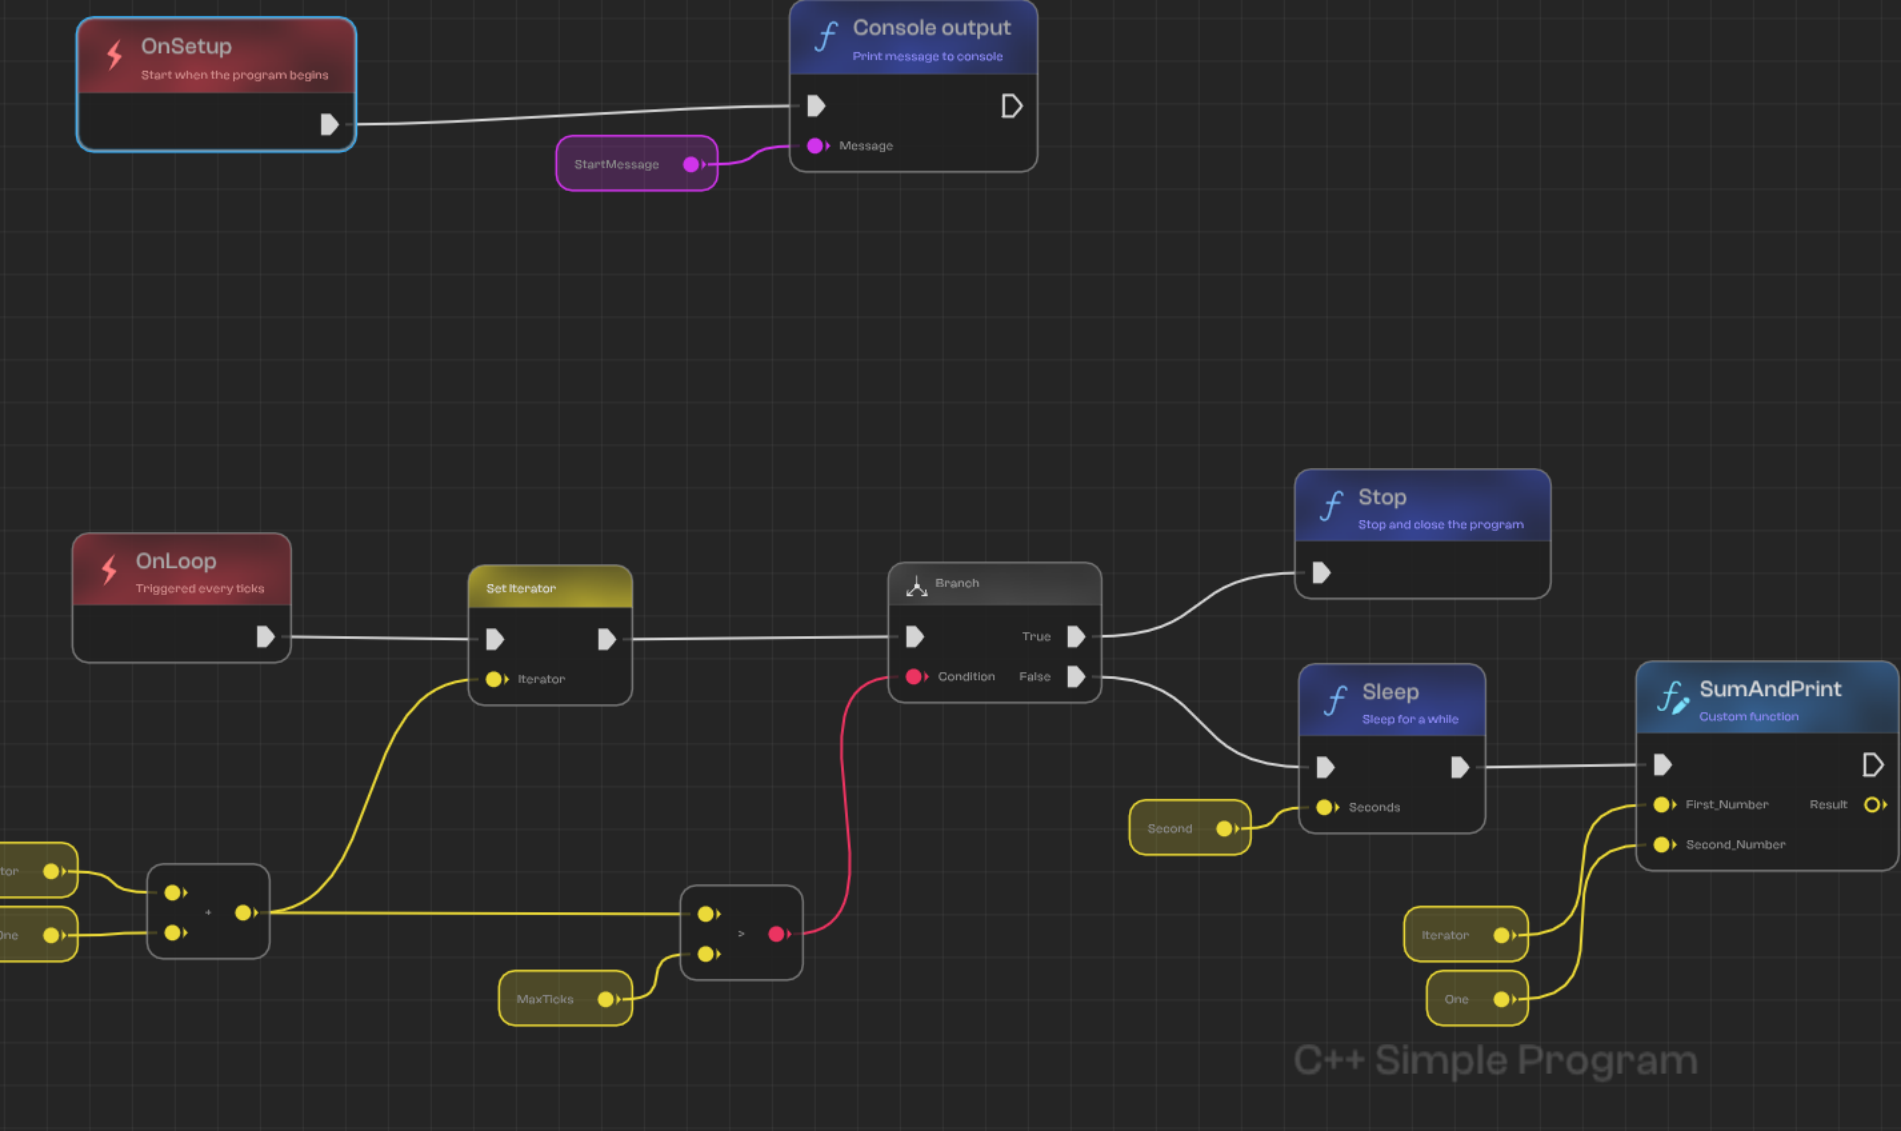Click the Branch node's True output pin

[x=1076, y=636]
